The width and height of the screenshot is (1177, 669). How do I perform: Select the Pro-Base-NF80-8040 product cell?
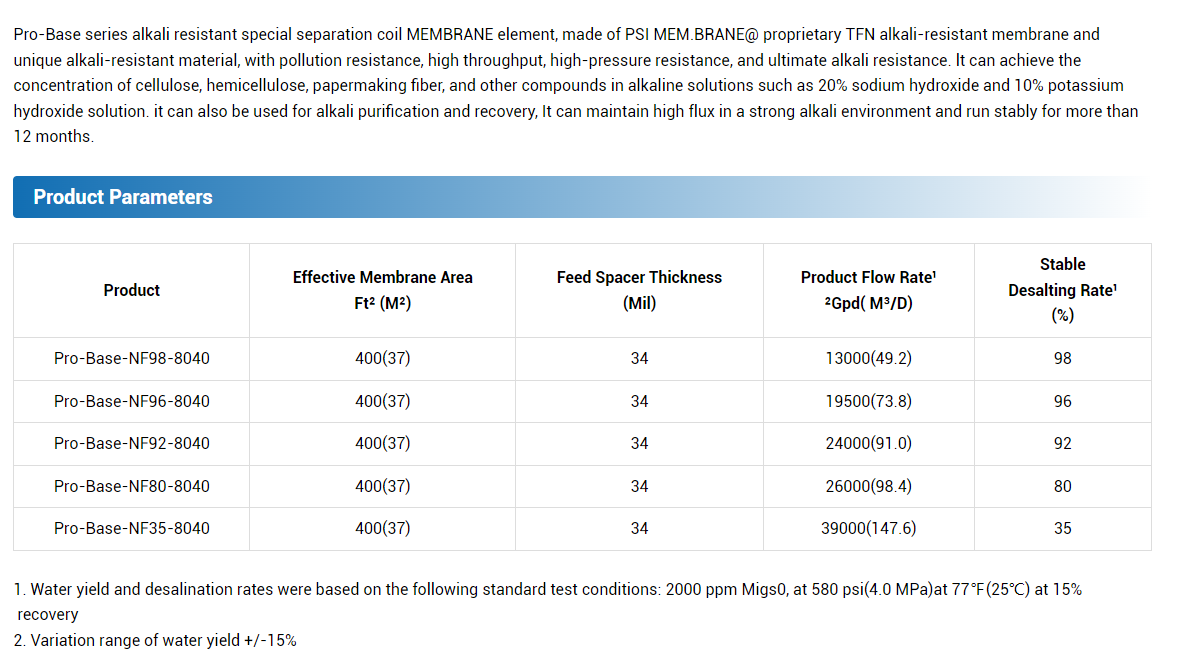point(131,487)
